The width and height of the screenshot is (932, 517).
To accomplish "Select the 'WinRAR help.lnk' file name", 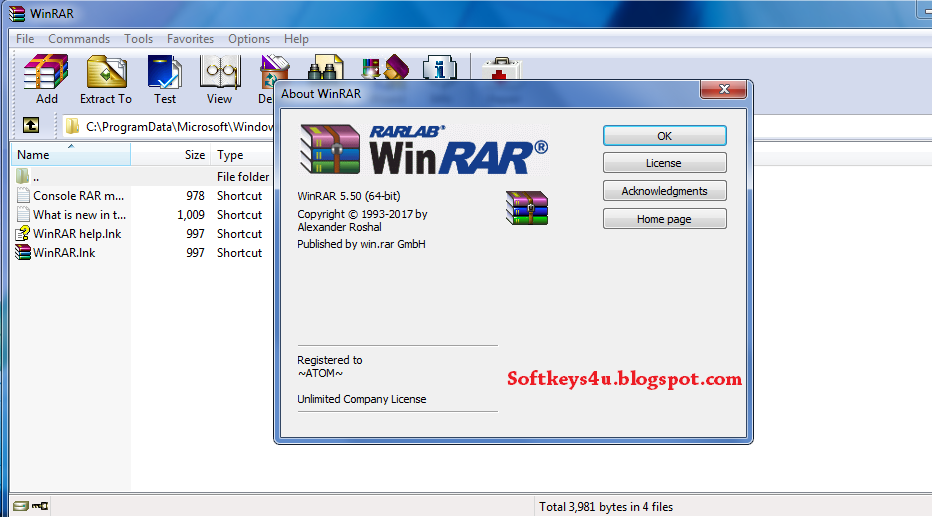I will pyautogui.click(x=77, y=234).
